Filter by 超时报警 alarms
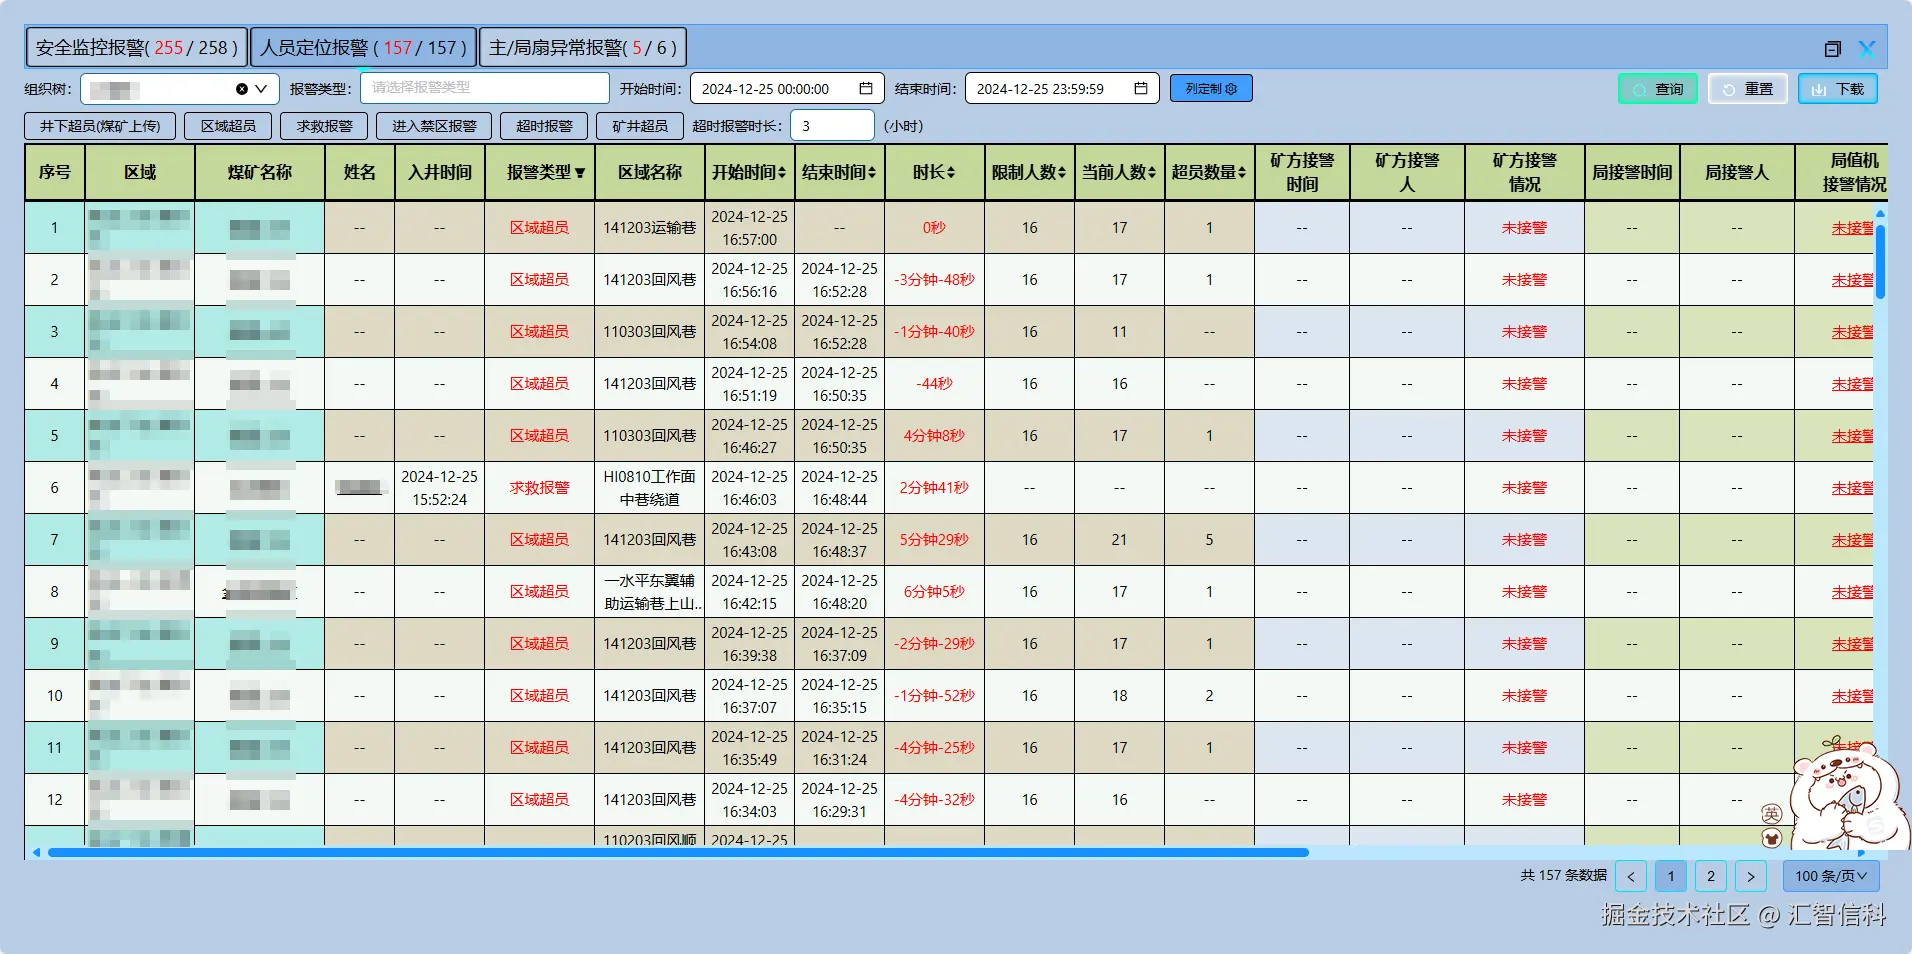Viewport: 1912px width, 954px height. 544,126
